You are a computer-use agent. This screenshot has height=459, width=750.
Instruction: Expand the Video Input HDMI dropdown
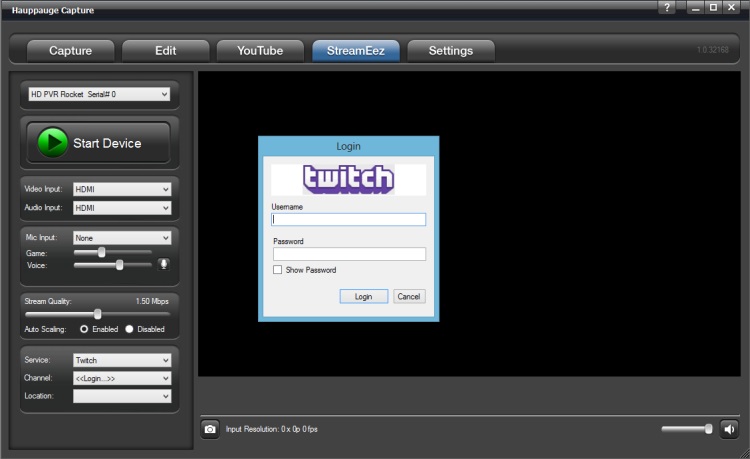click(122, 189)
